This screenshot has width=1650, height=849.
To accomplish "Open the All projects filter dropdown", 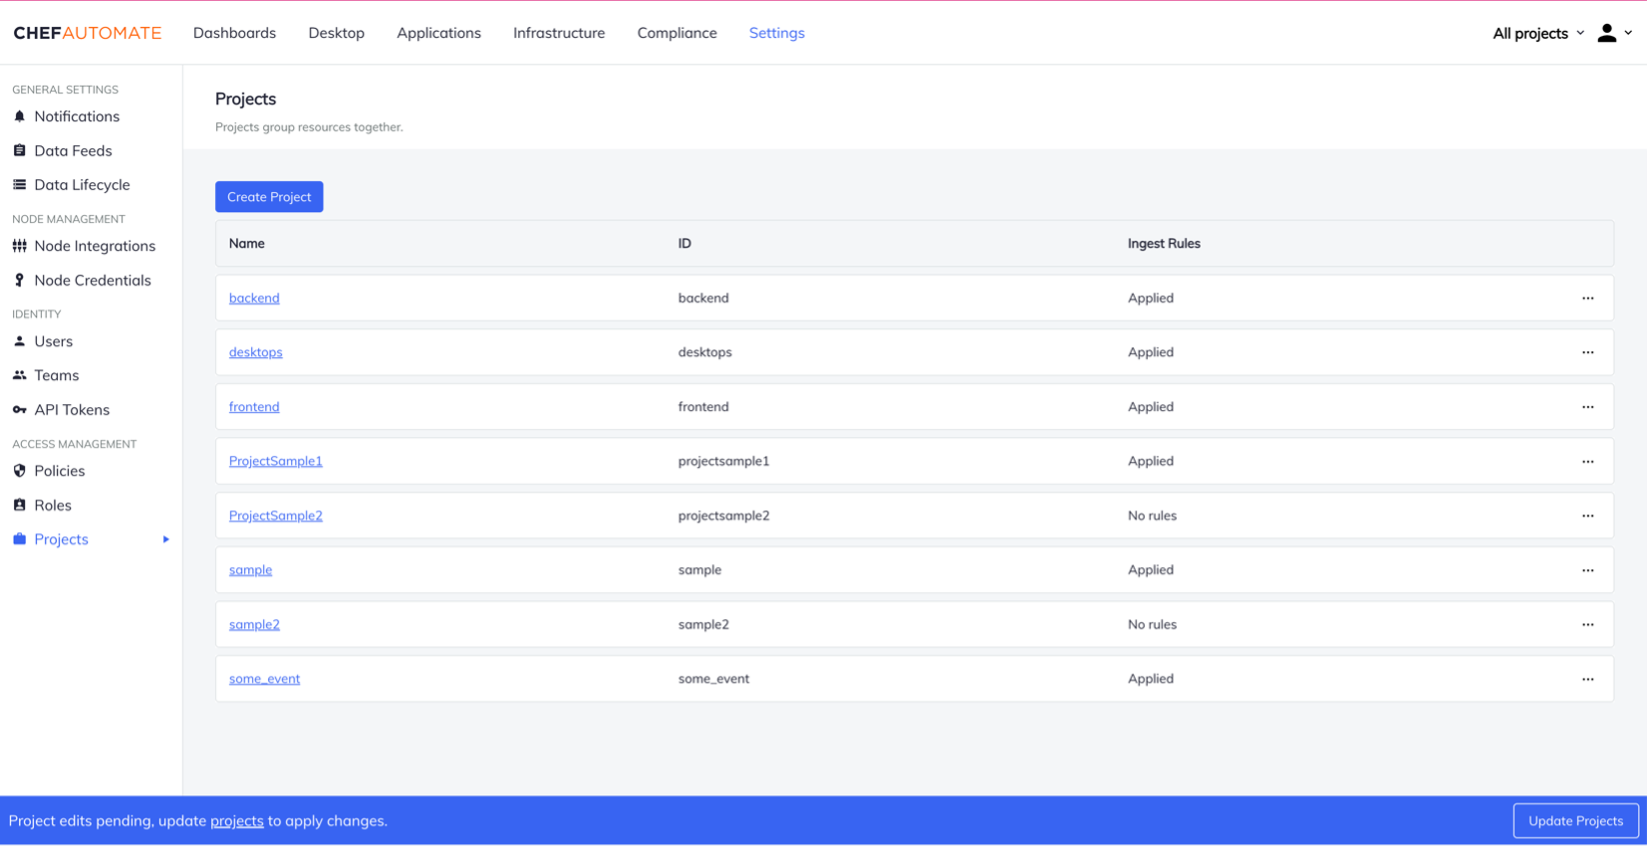I will point(1537,33).
